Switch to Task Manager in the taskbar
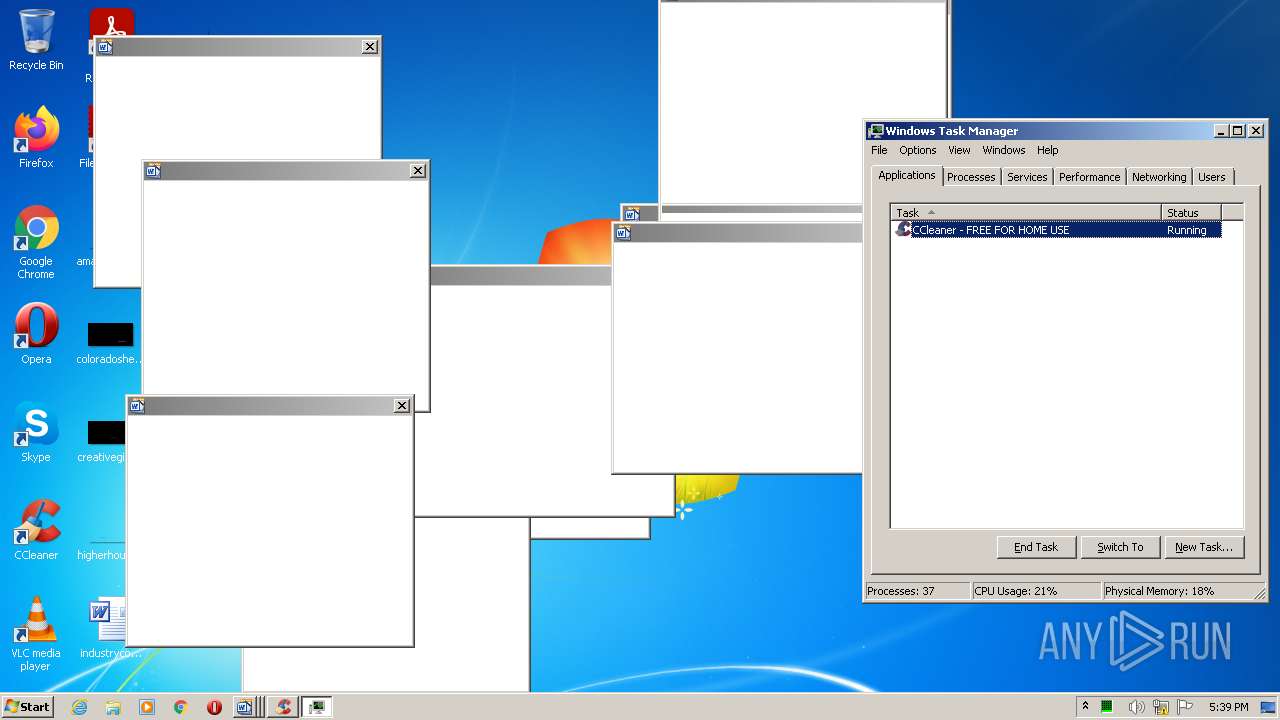This screenshot has height=720, width=1280. [317, 707]
